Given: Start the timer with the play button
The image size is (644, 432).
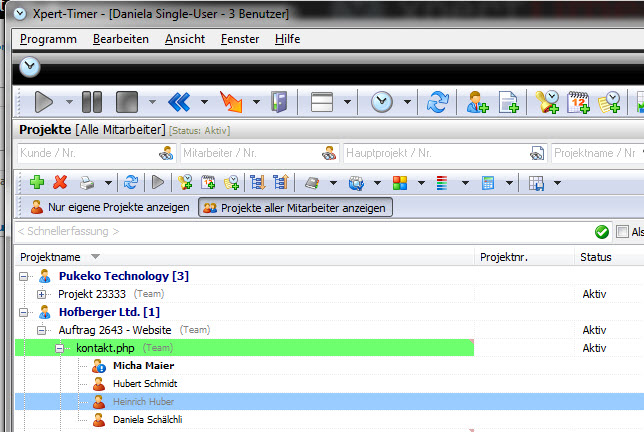Looking at the screenshot, I should [44, 102].
